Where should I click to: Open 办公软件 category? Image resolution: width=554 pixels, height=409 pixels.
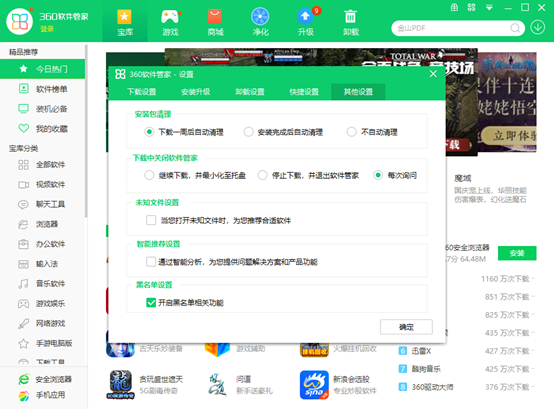[42, 244]
